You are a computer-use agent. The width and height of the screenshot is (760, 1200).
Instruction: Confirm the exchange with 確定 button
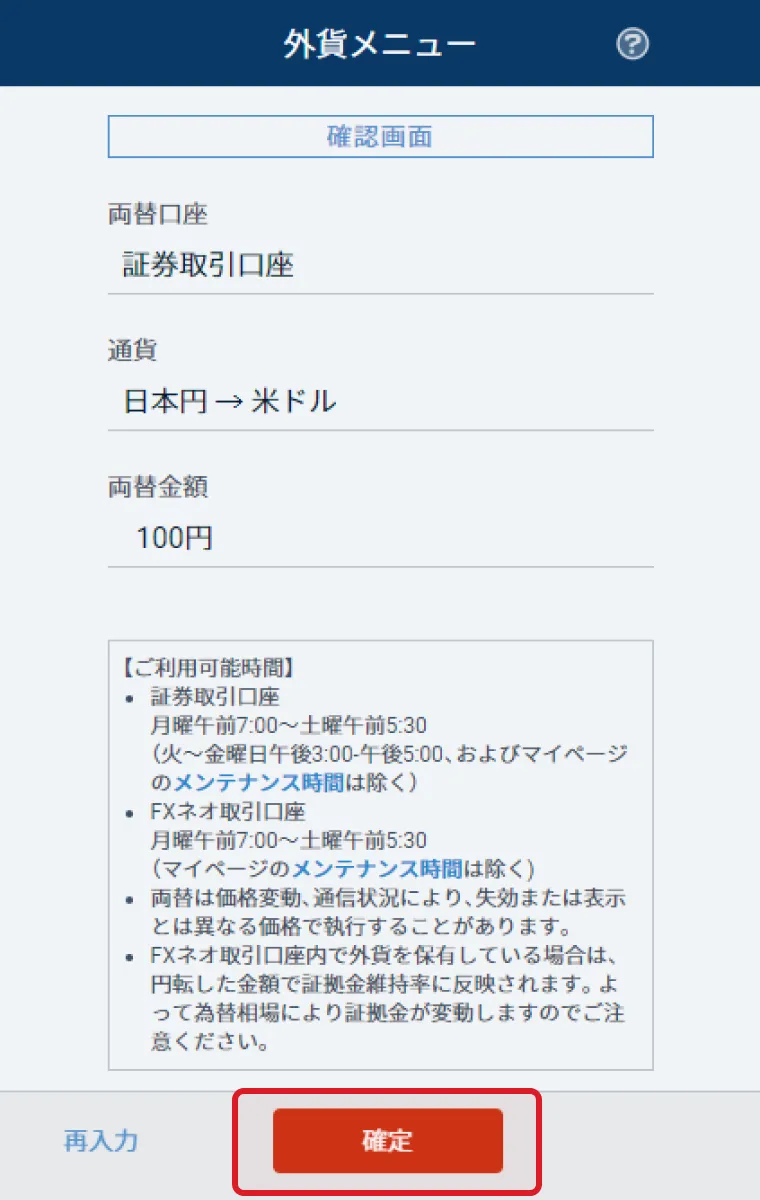coord(388,1141)
